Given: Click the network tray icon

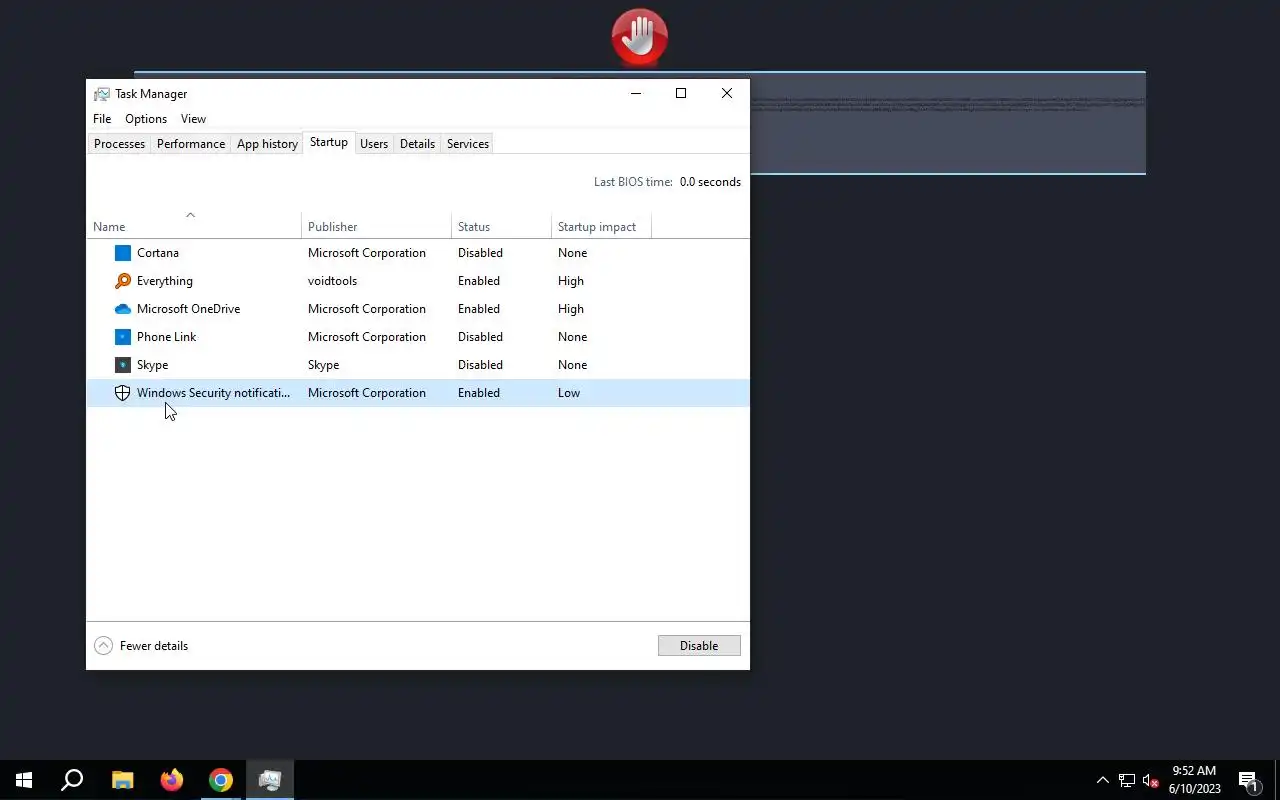Looking at the screenshot, I should (1127, 780).
